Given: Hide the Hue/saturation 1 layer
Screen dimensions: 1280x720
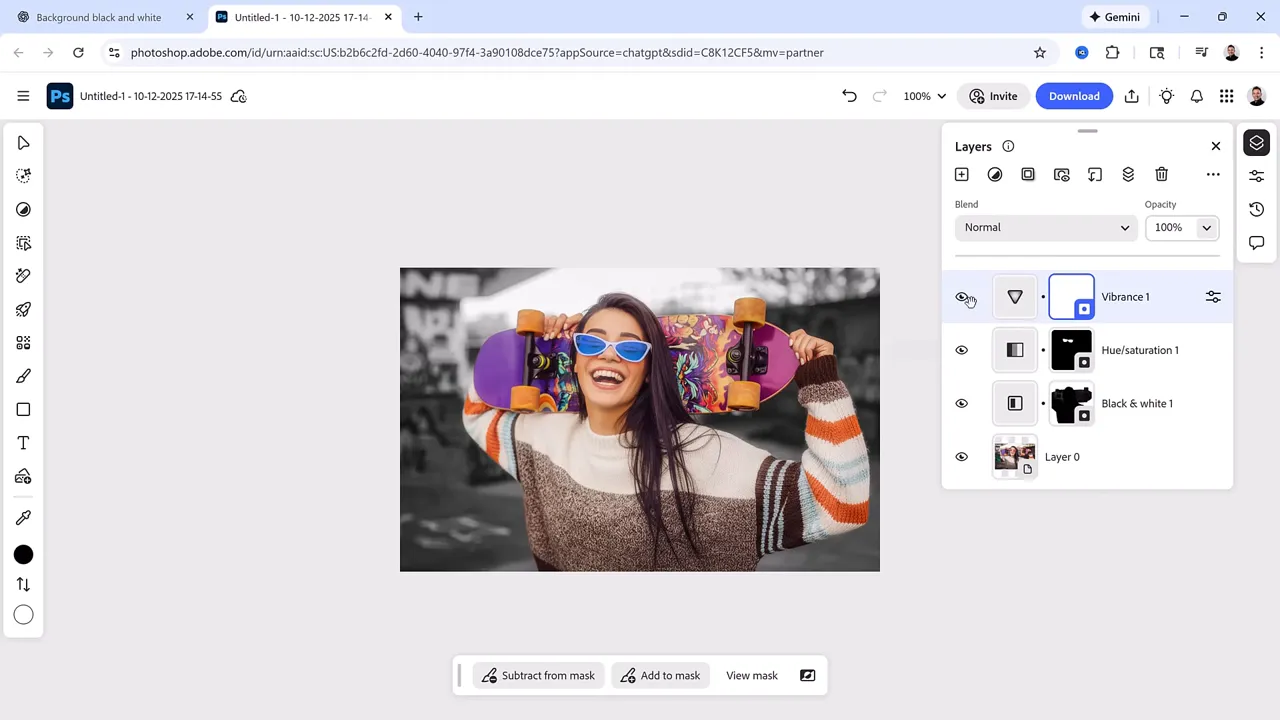Looking at the screenshot, I should click(961, 350).
